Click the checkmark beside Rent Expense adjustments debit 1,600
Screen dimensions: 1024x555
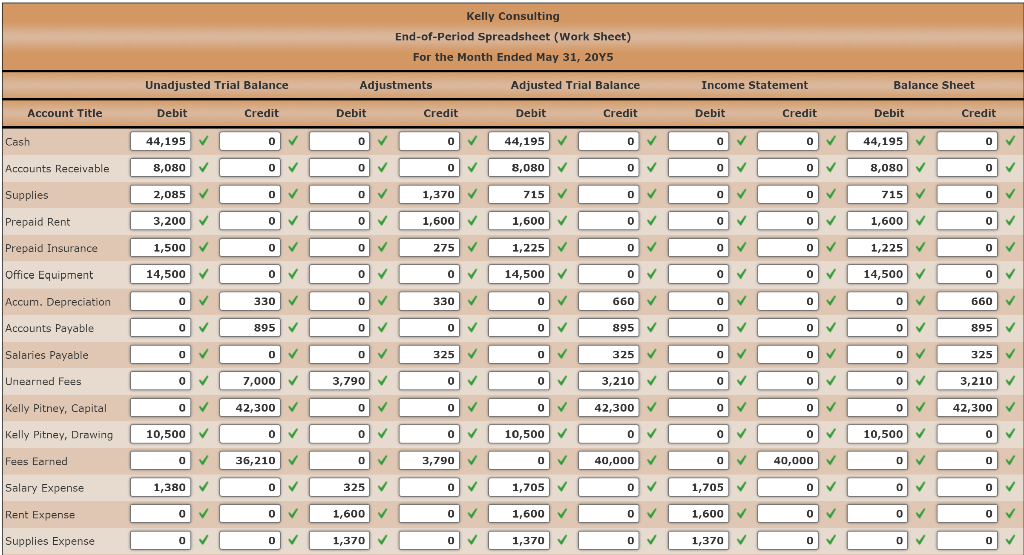tap(383, 515)
